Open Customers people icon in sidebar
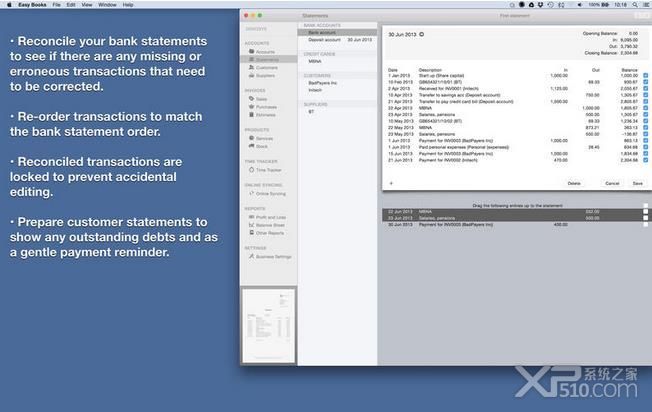Image resolution: width=652 pixels, height=412 pixels. [251, 67]
